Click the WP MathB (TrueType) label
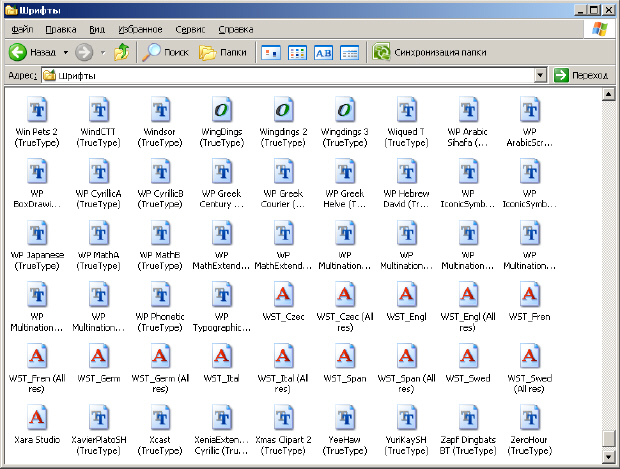 click(160, 260)
